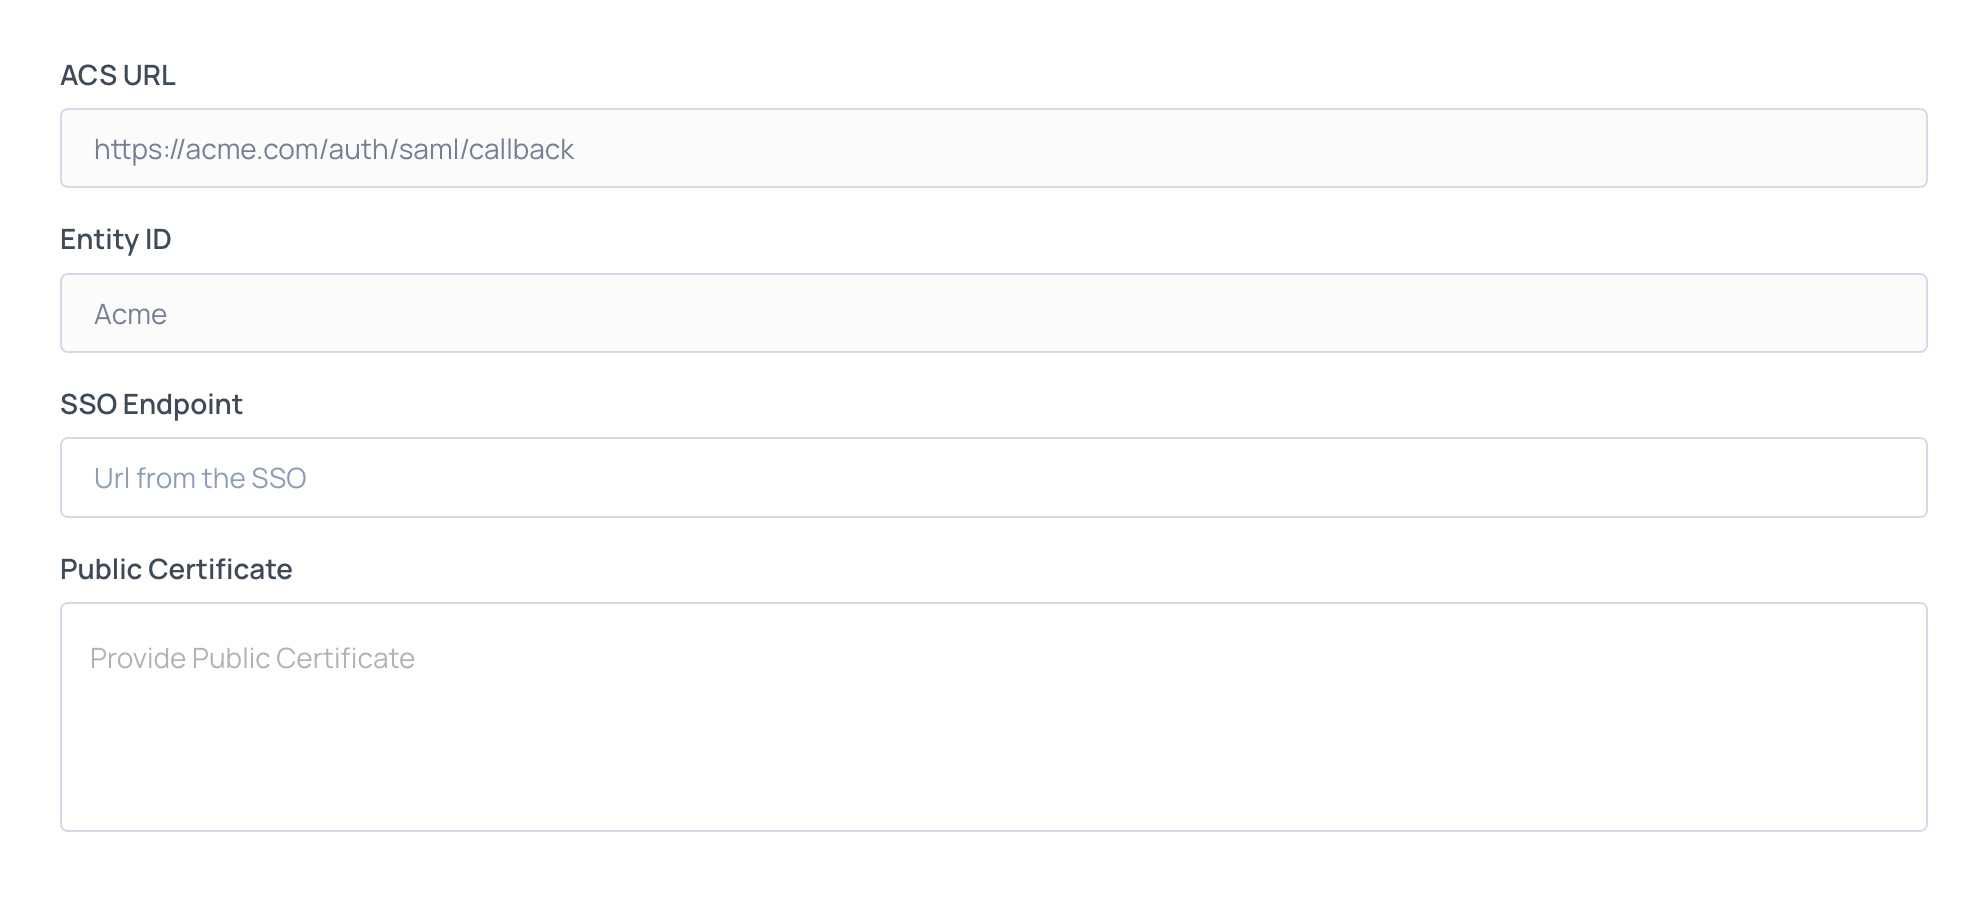Image resolution: width=1982 pixels, height=920 pixels.
Task: Select the field beneath the SSO Endpoint label
Action: [x=993, y=477]
